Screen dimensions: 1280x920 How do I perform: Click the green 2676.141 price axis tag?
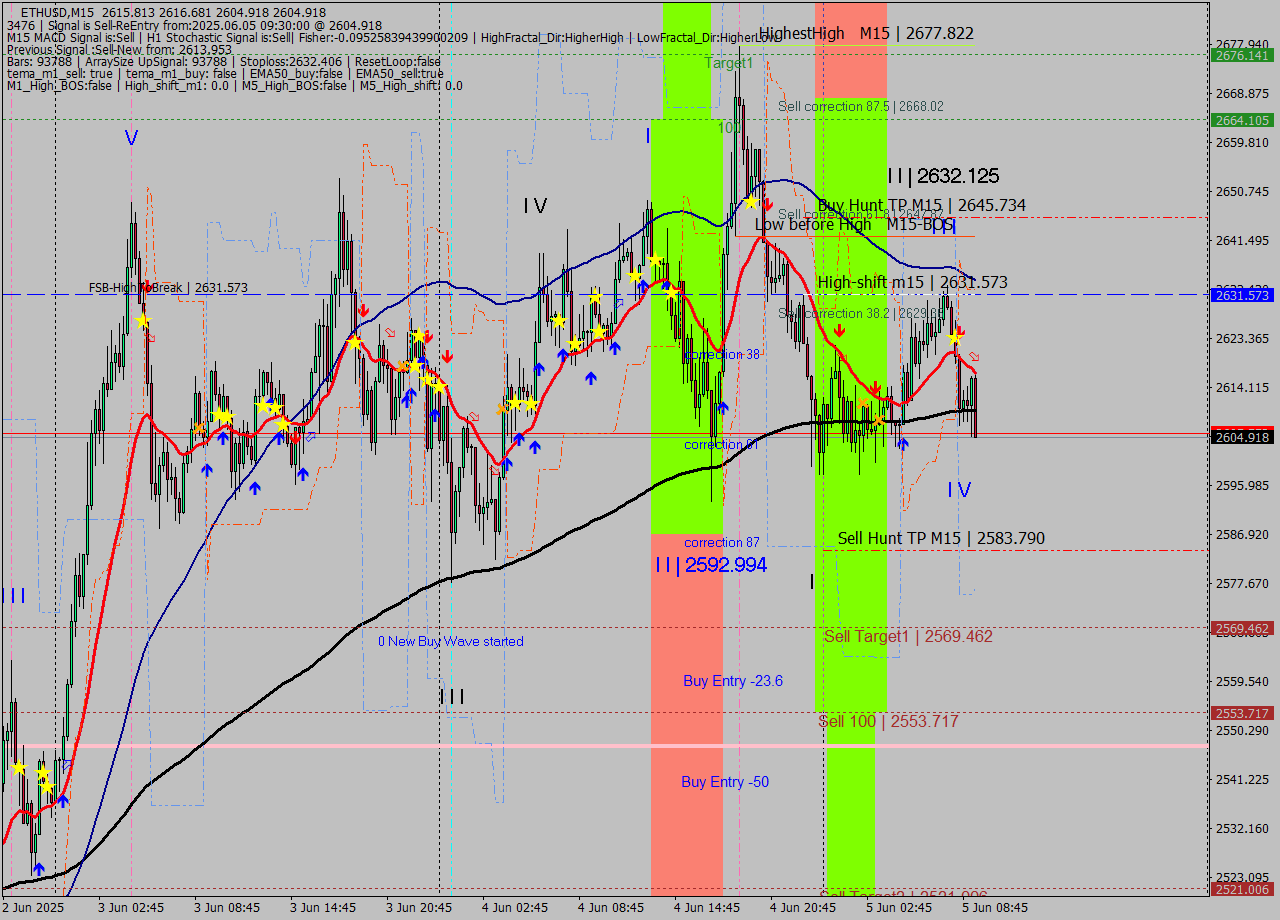(x=1241, y=56)
